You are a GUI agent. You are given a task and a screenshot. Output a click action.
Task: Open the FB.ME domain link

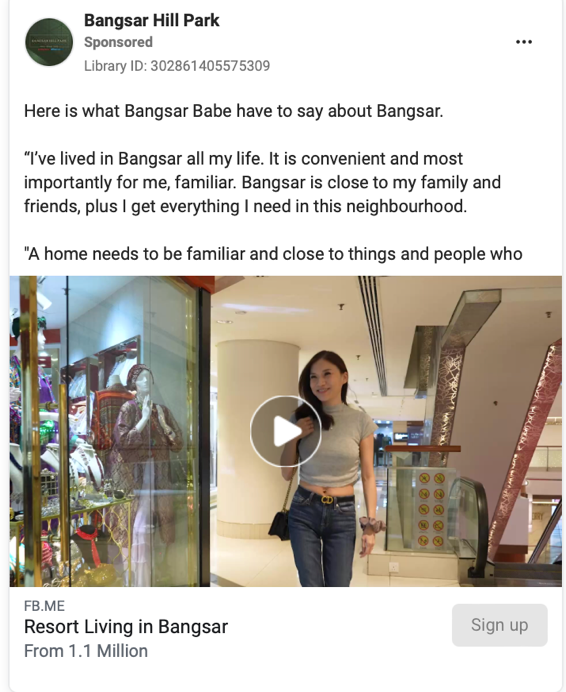click(x=44, y=606)
